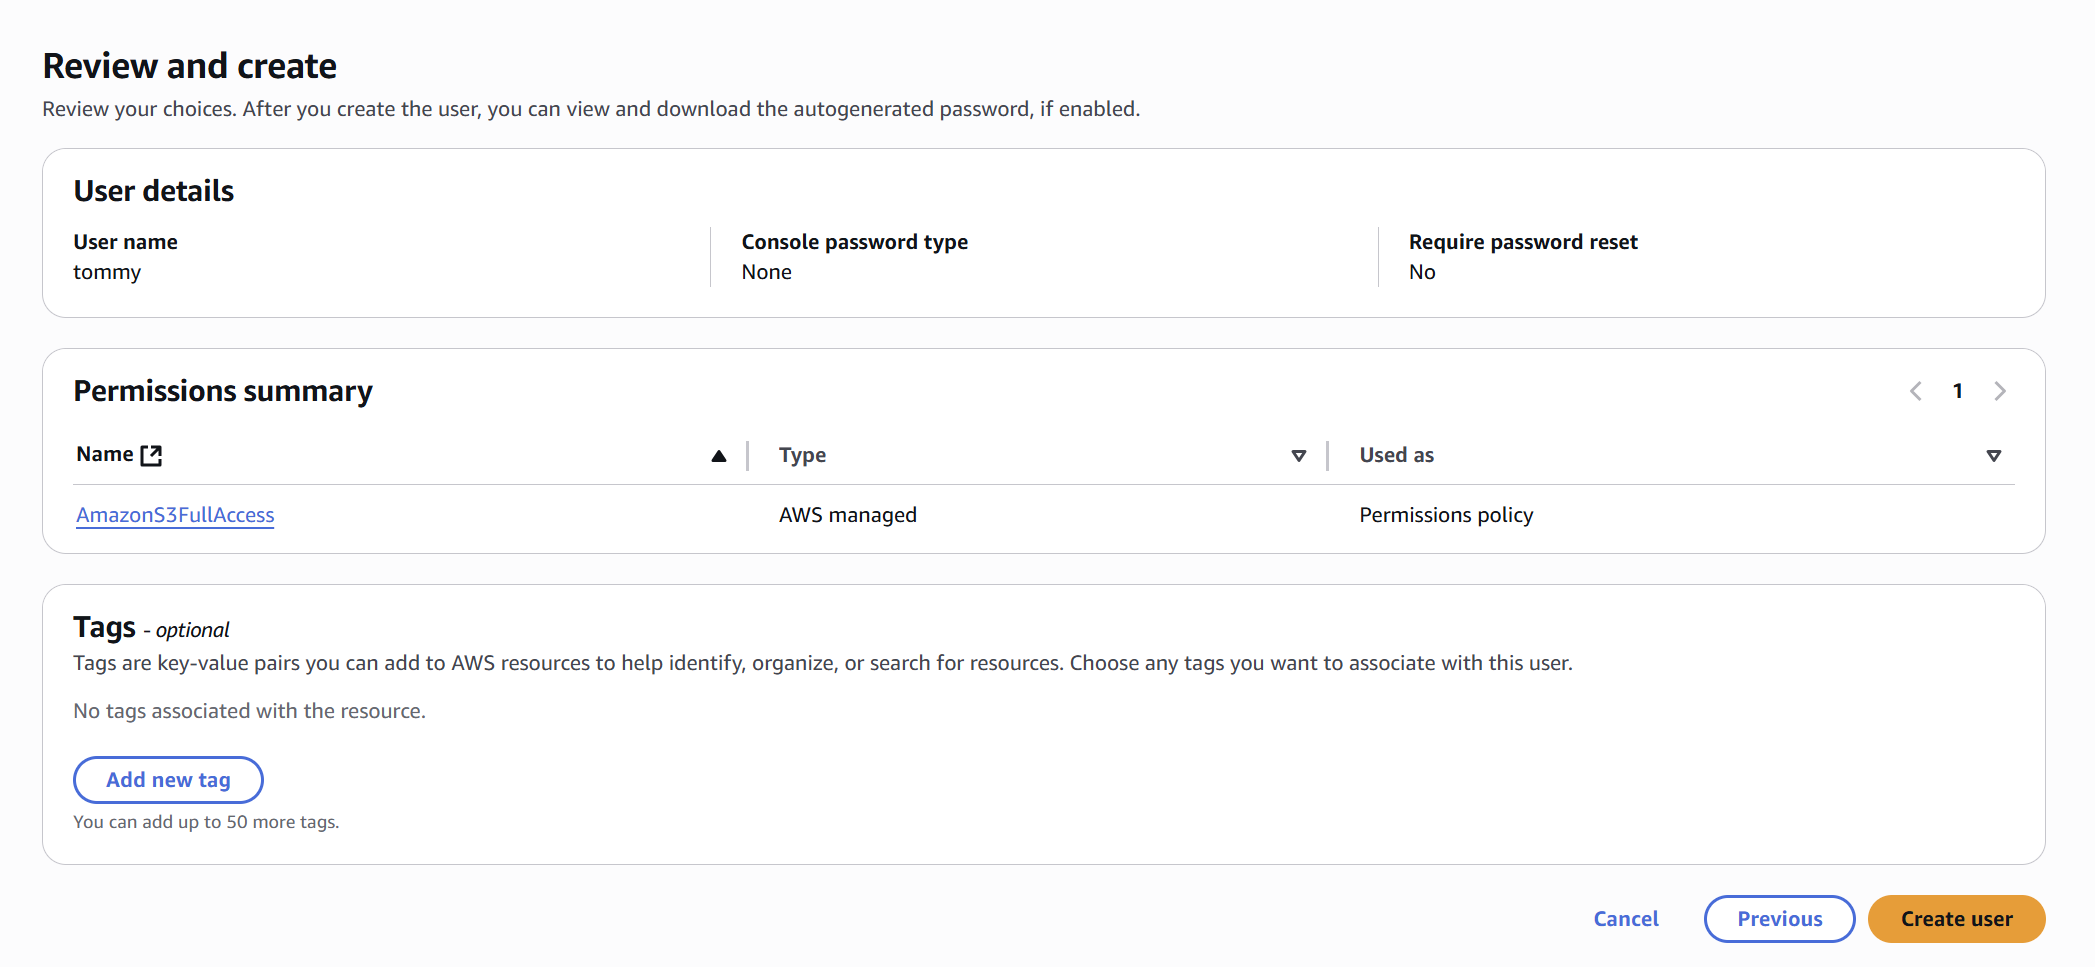Click the Permissions summary heading
Image resolution: width=2095 pixels, height=967 pixels.
(x=223, y=391)
